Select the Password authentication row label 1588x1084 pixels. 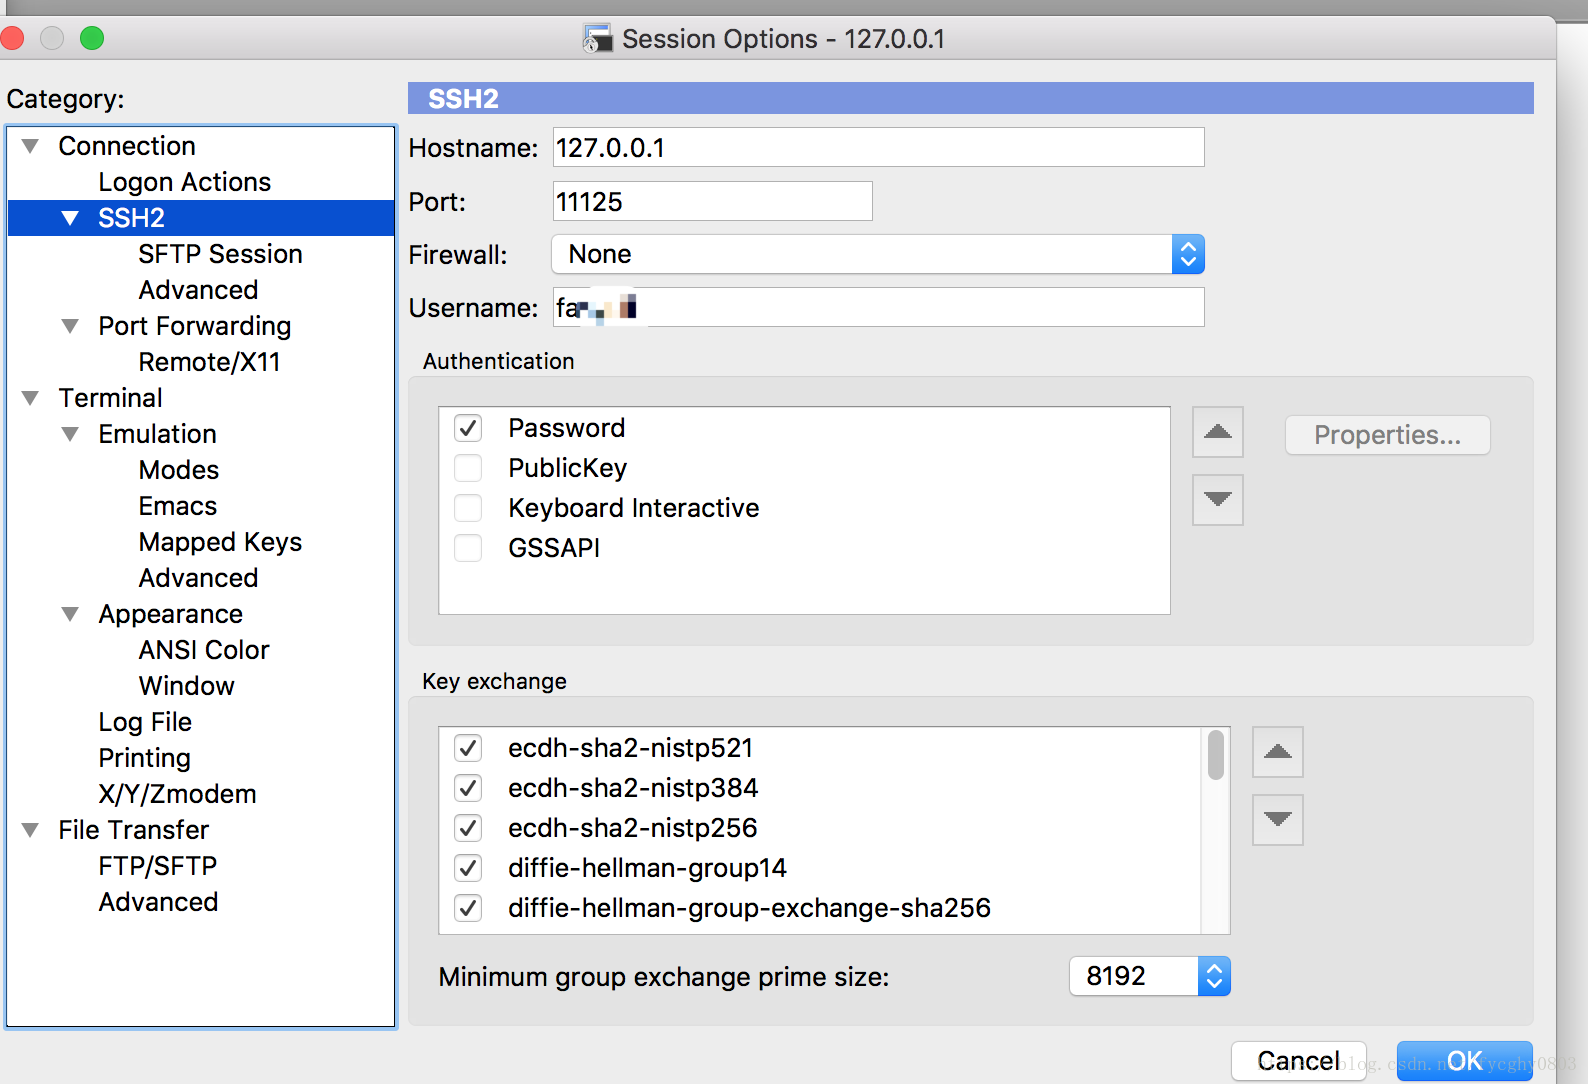click(x=567, y=428)
